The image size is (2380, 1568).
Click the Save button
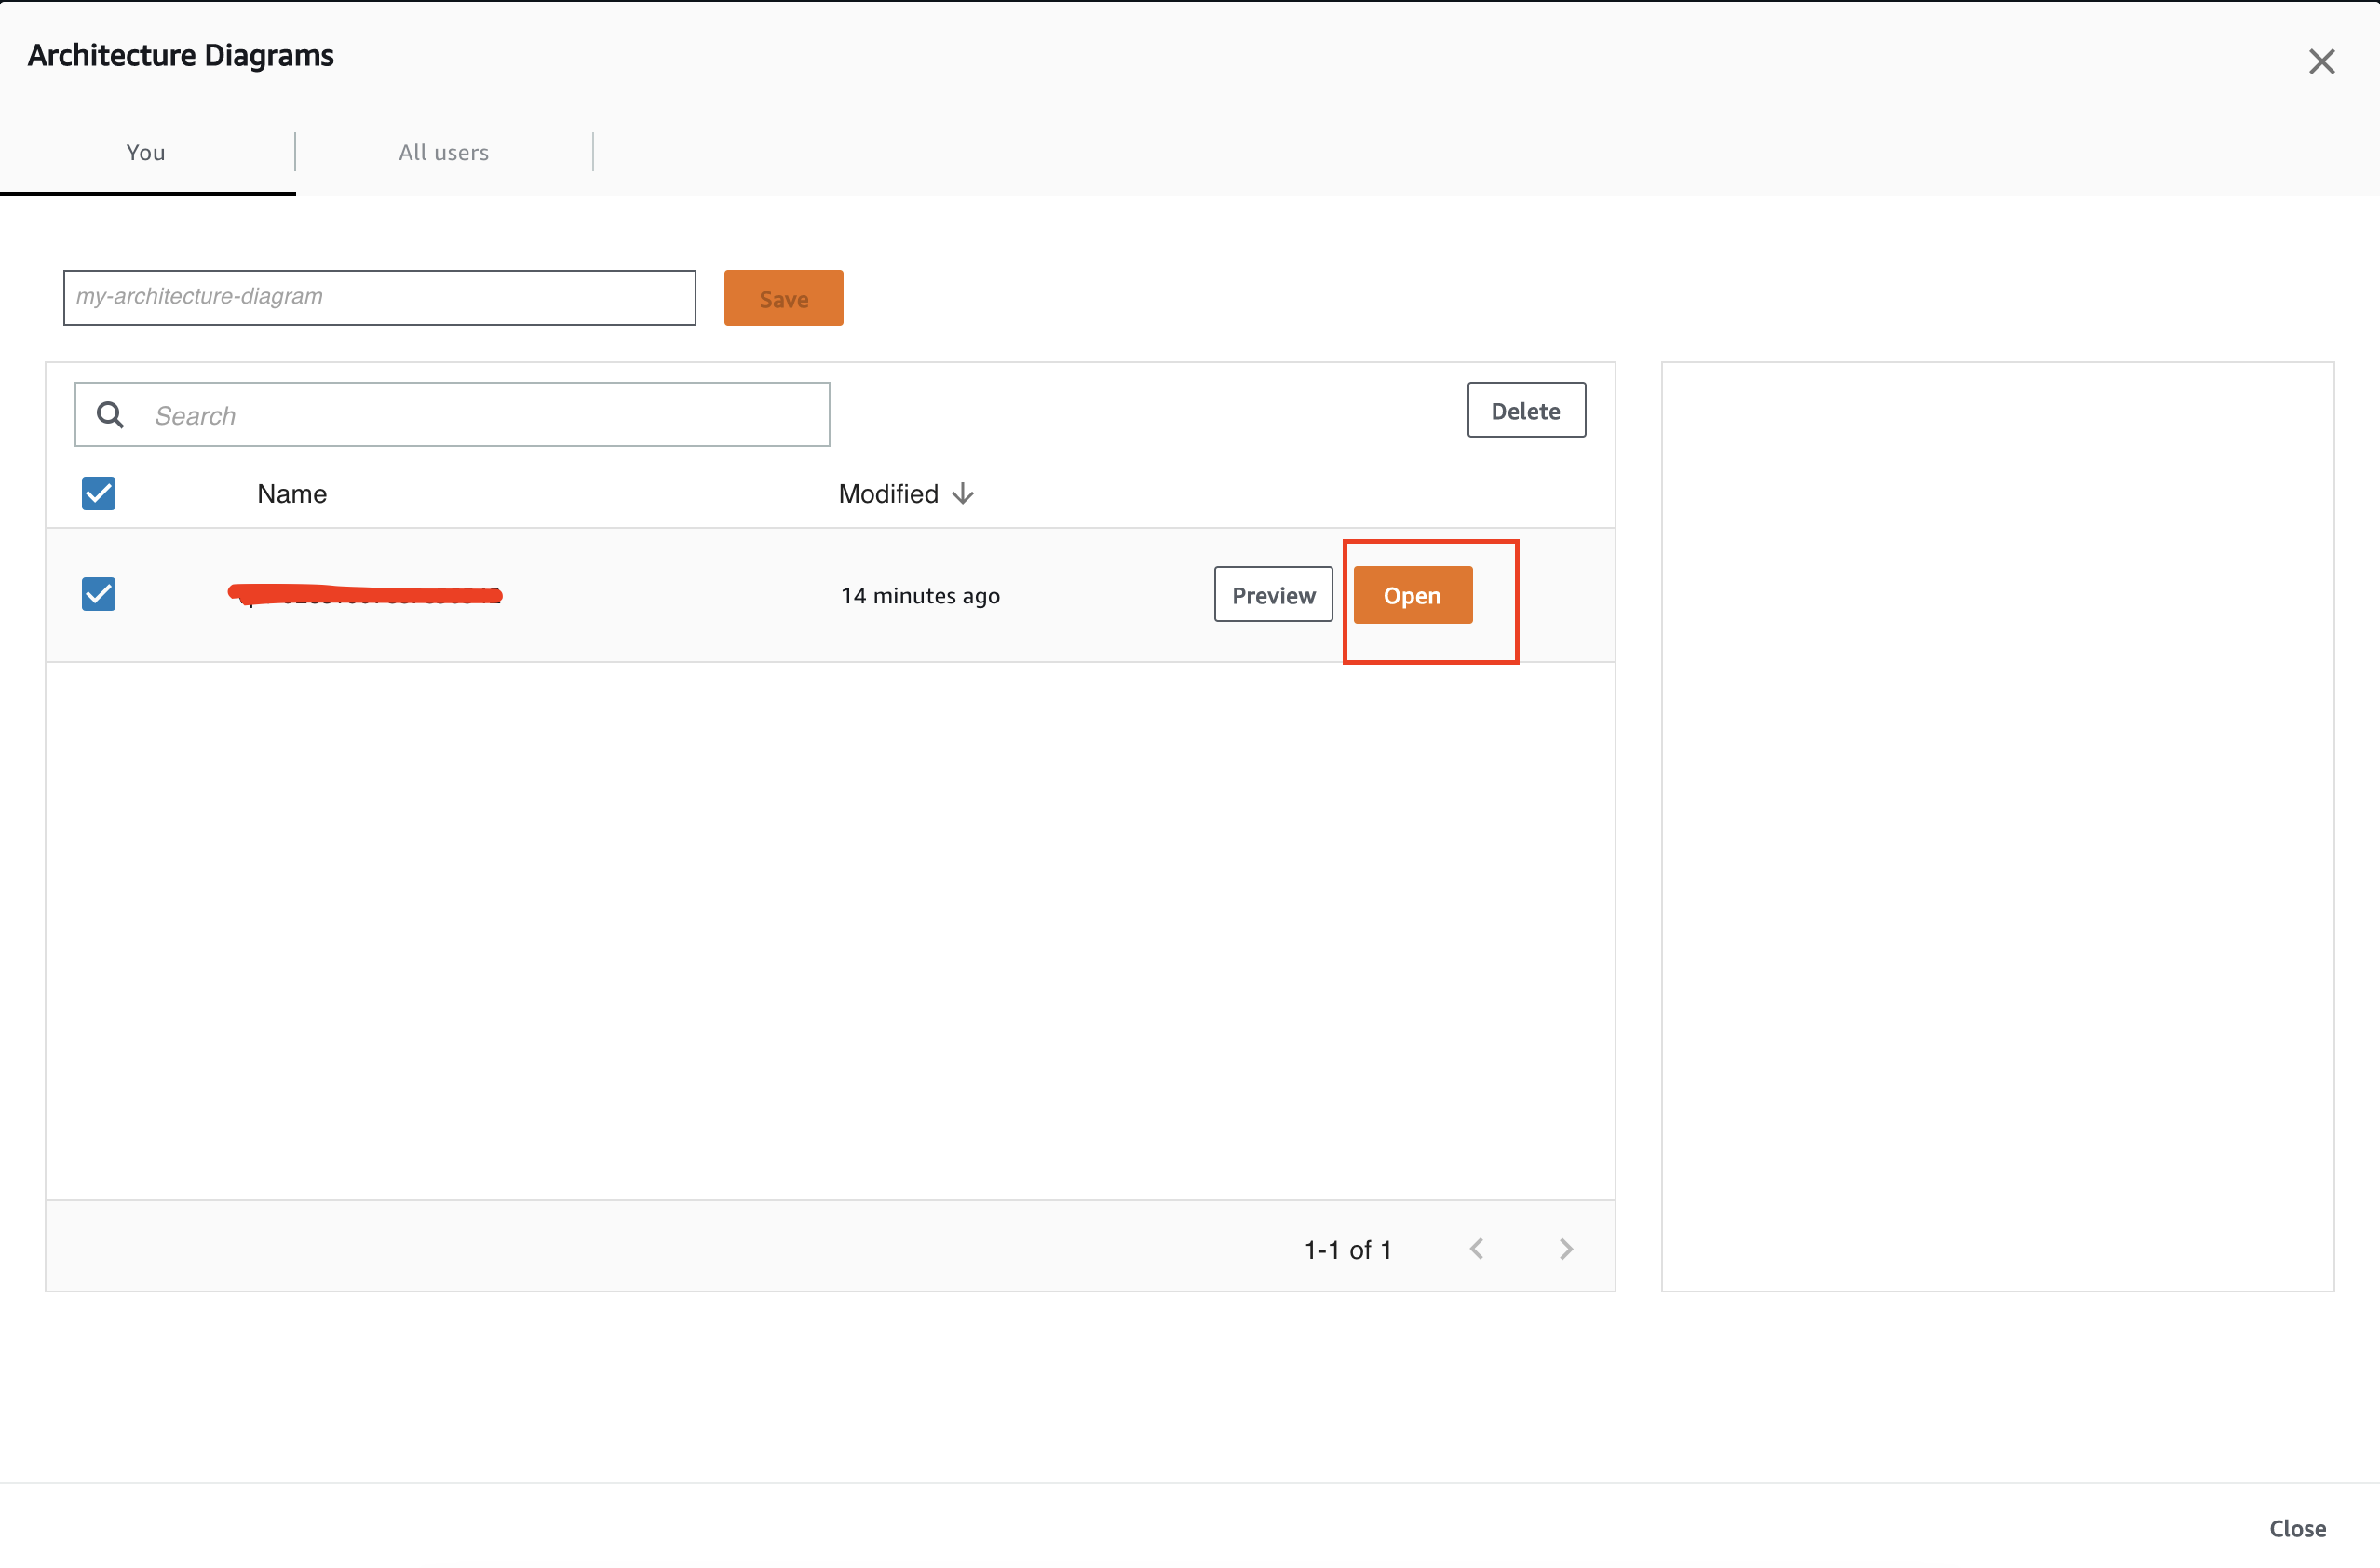(x=783, y=297)
